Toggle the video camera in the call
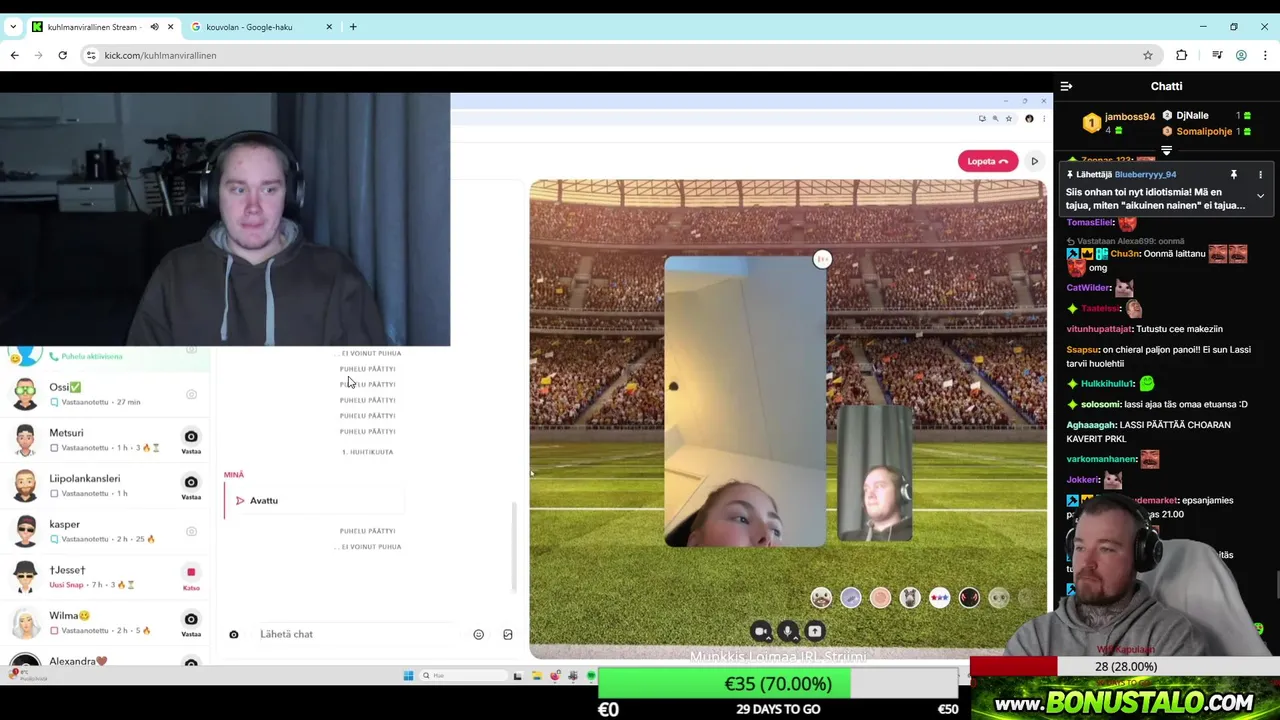Viewport: 1280px width, 720px height. (x=760, y=631)
